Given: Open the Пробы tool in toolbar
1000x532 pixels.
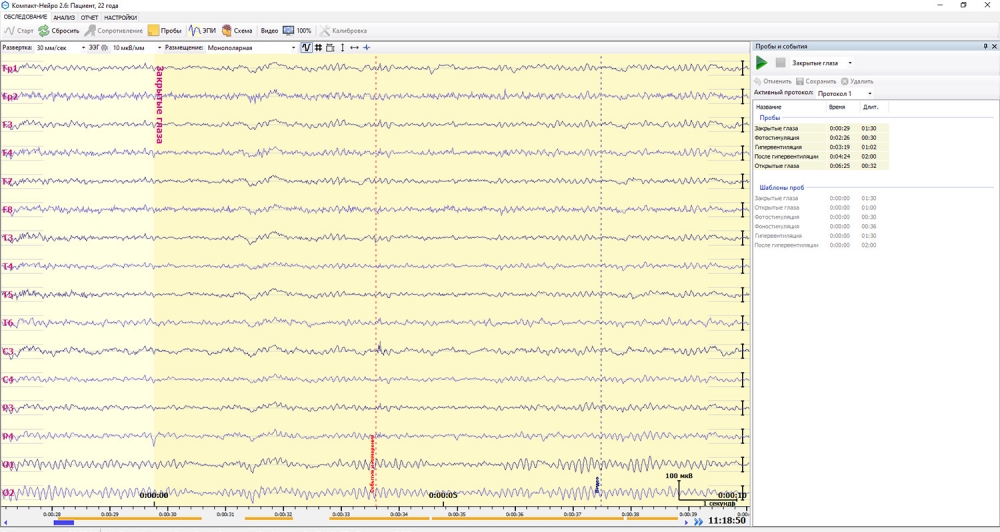Looking at the screenshot, I should coord(153,31).
